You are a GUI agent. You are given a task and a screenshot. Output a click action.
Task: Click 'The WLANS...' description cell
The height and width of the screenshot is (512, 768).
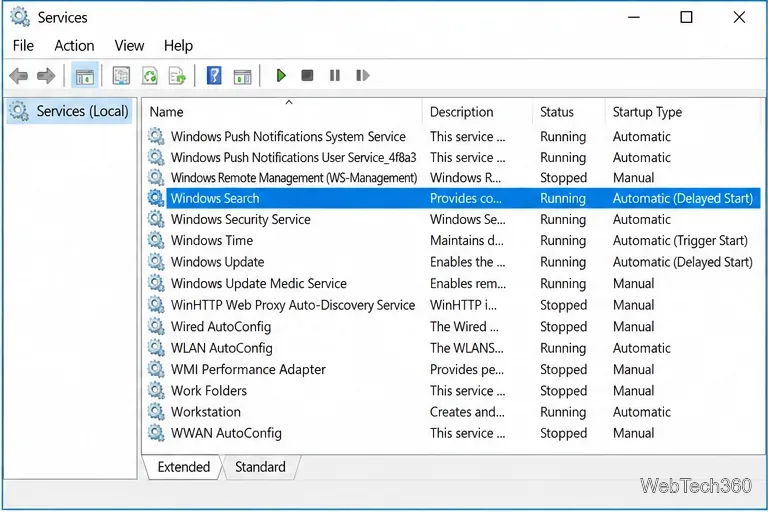pyautogui.click(x=467, y=348)
